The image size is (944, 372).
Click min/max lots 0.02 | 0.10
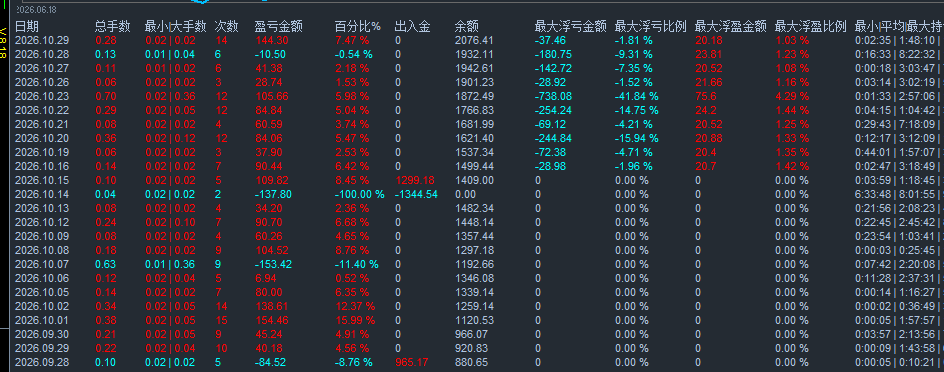[170, 222]
